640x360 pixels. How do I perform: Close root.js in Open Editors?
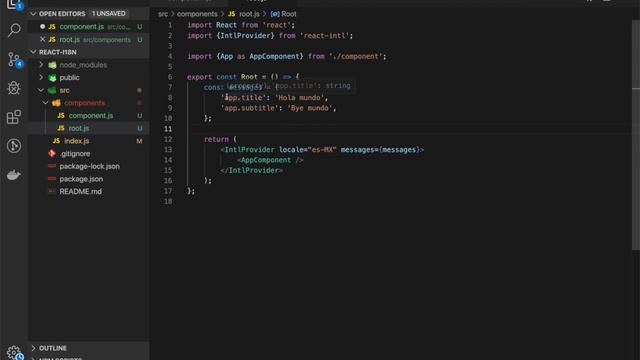42,40
